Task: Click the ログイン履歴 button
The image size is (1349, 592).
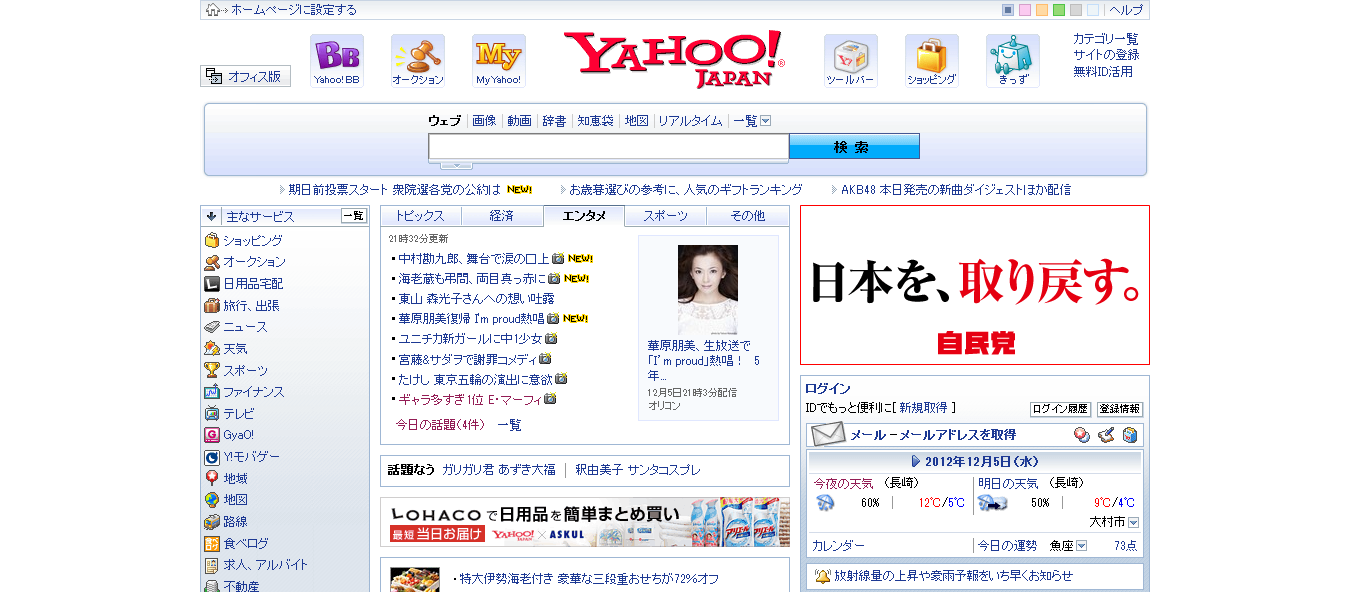Action: [1060, 409]
